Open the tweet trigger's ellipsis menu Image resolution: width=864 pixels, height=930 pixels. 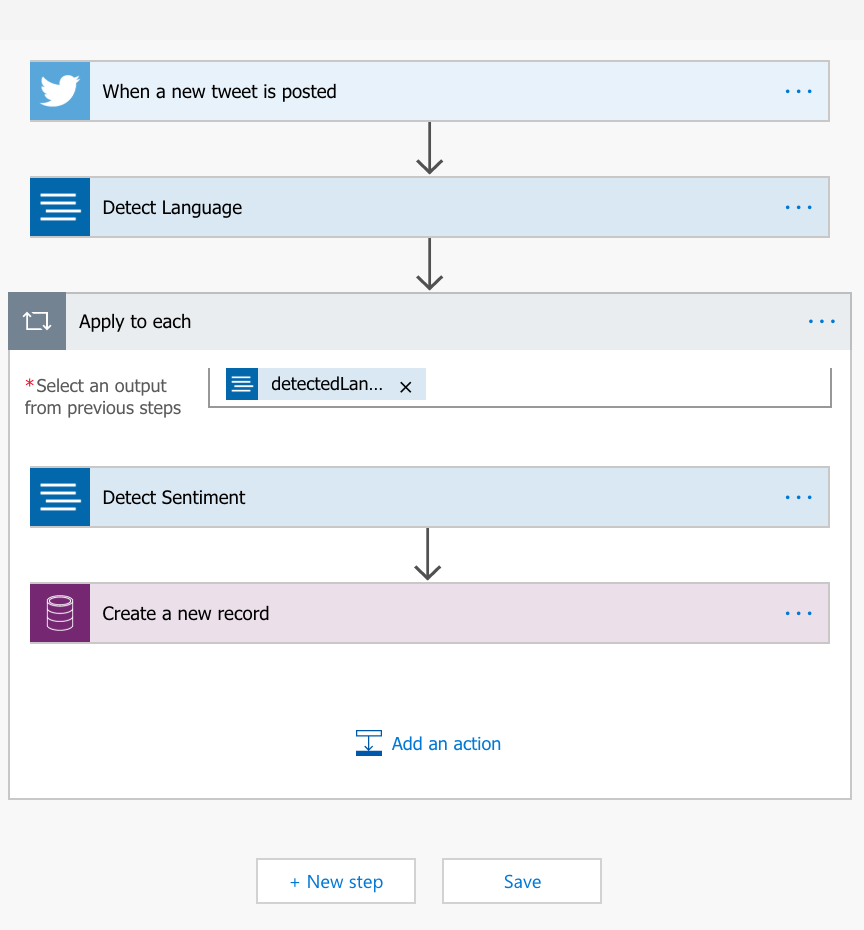pos(798,91)
